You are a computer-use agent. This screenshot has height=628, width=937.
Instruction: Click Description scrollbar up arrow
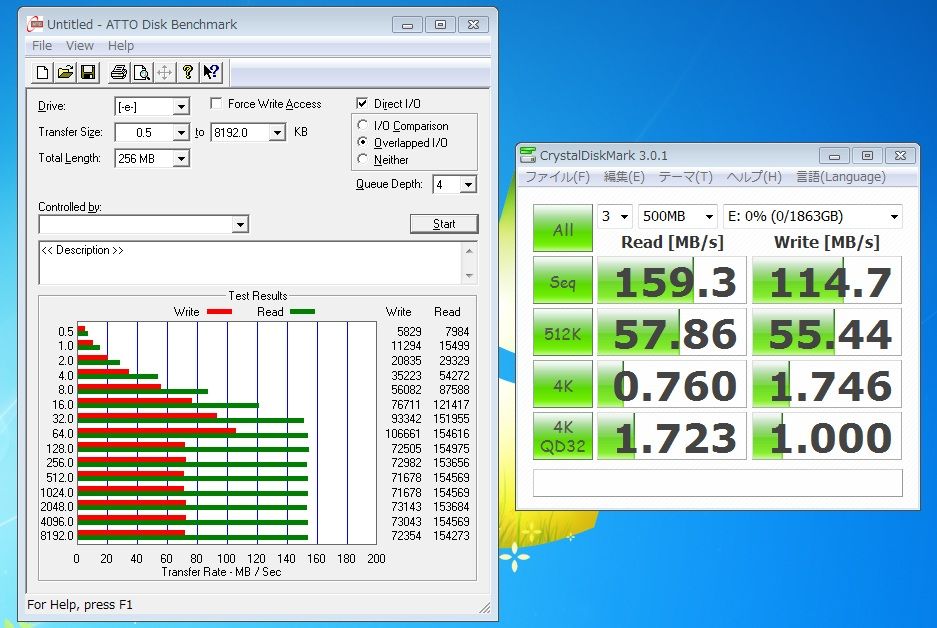[x=469, y=251]
